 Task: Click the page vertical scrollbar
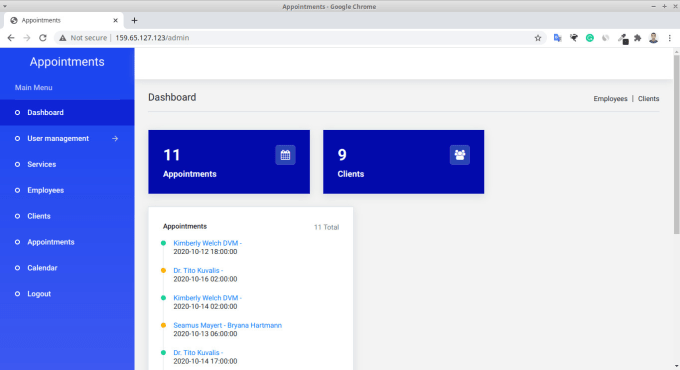pyautogui.click(x=676, y=145)
